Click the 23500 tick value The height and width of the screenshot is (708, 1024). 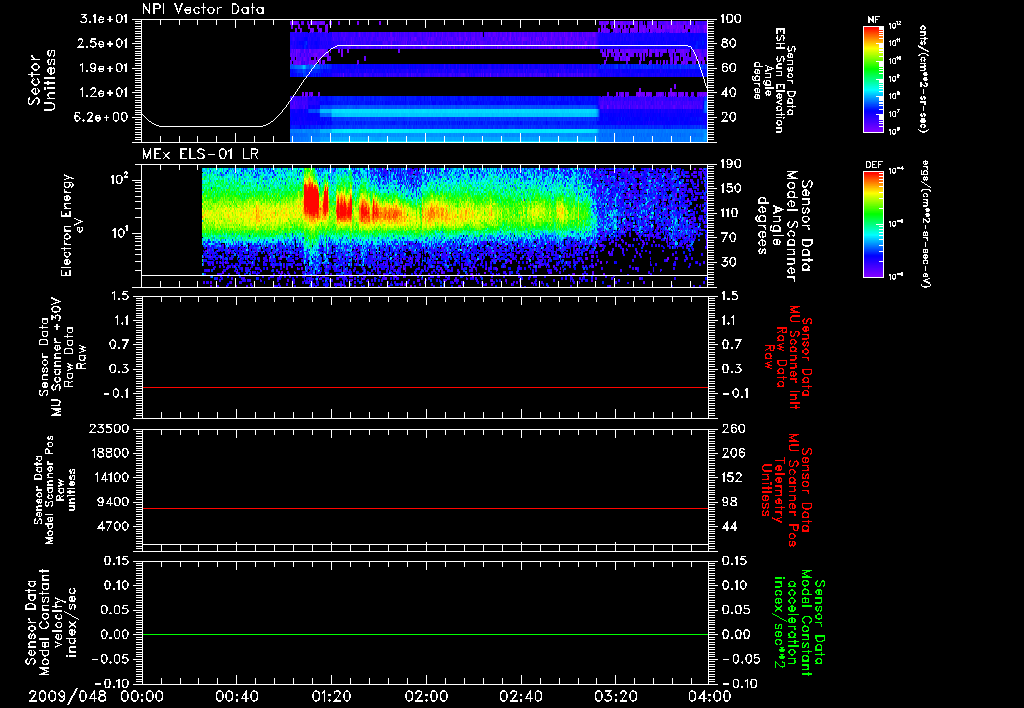click(x=108, y=429)
